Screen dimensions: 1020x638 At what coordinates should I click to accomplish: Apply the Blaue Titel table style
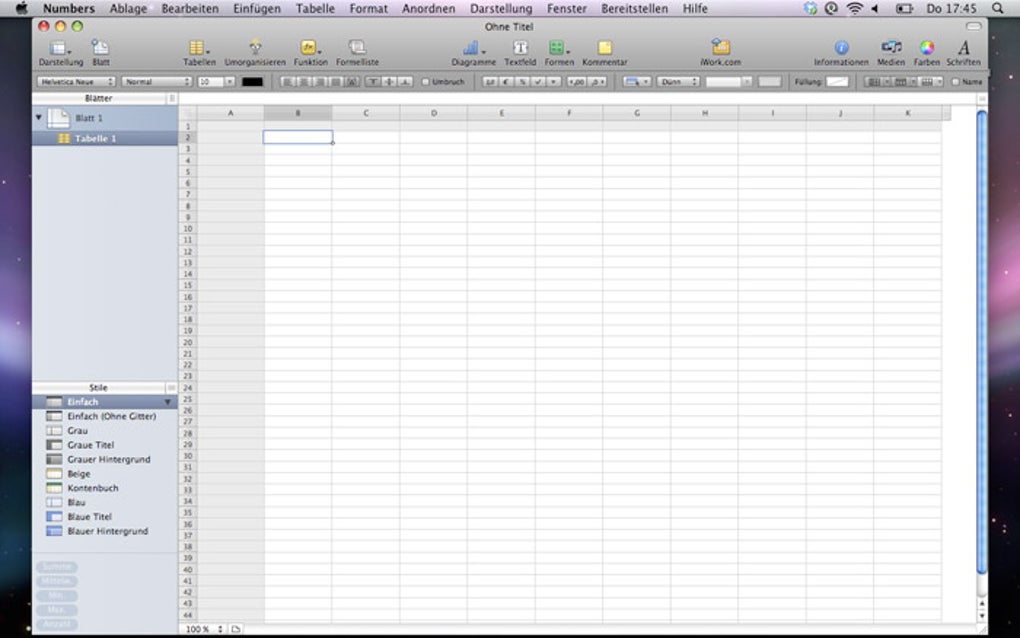click(x=105, y=516)
